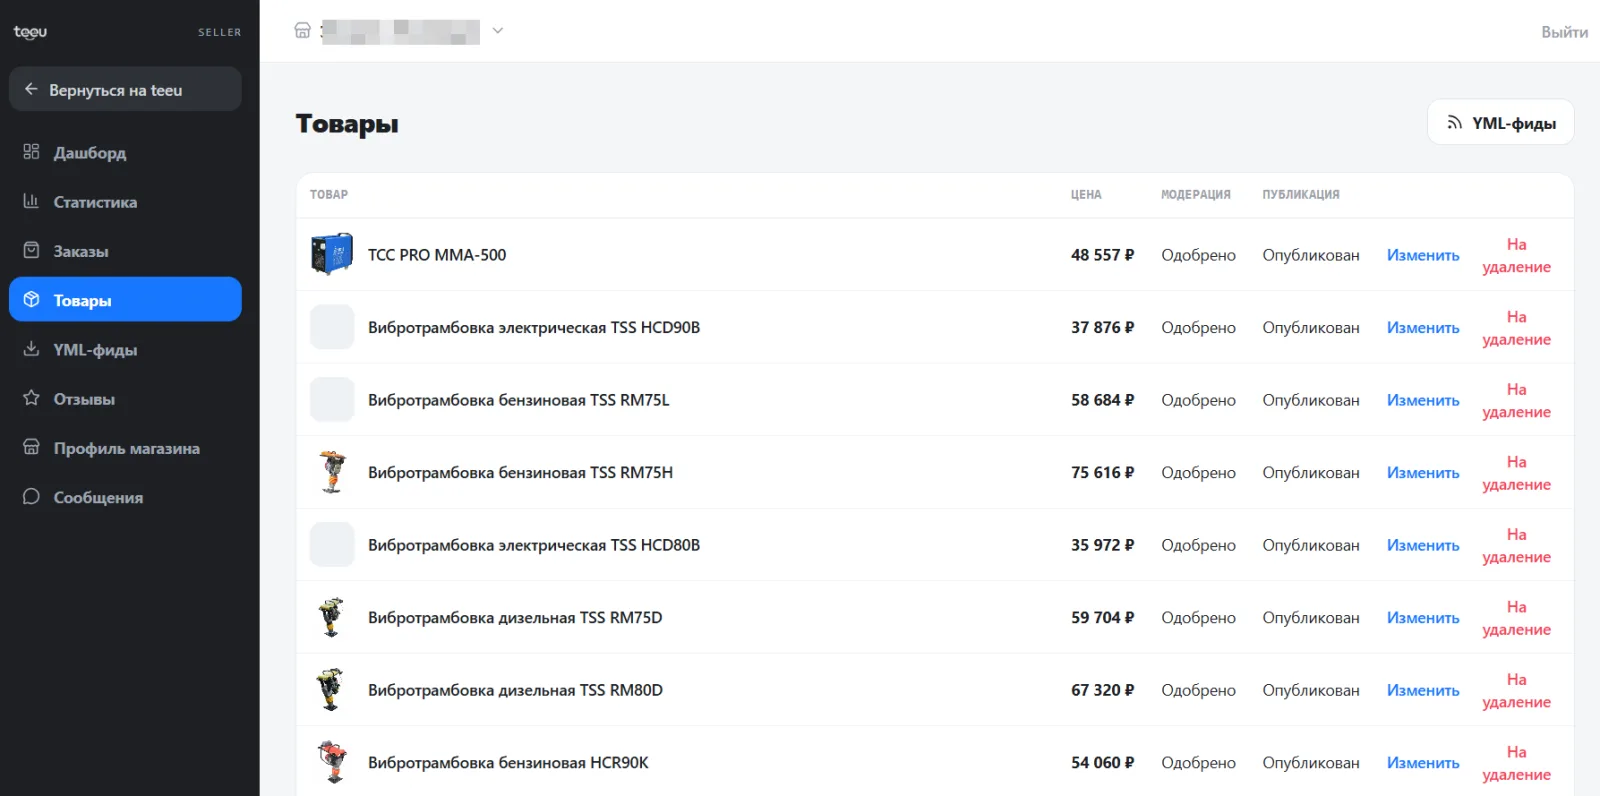1600x796 pixels.
Task: Click the Сообщения chat bubble icon
Action: (x=31, y=497)
